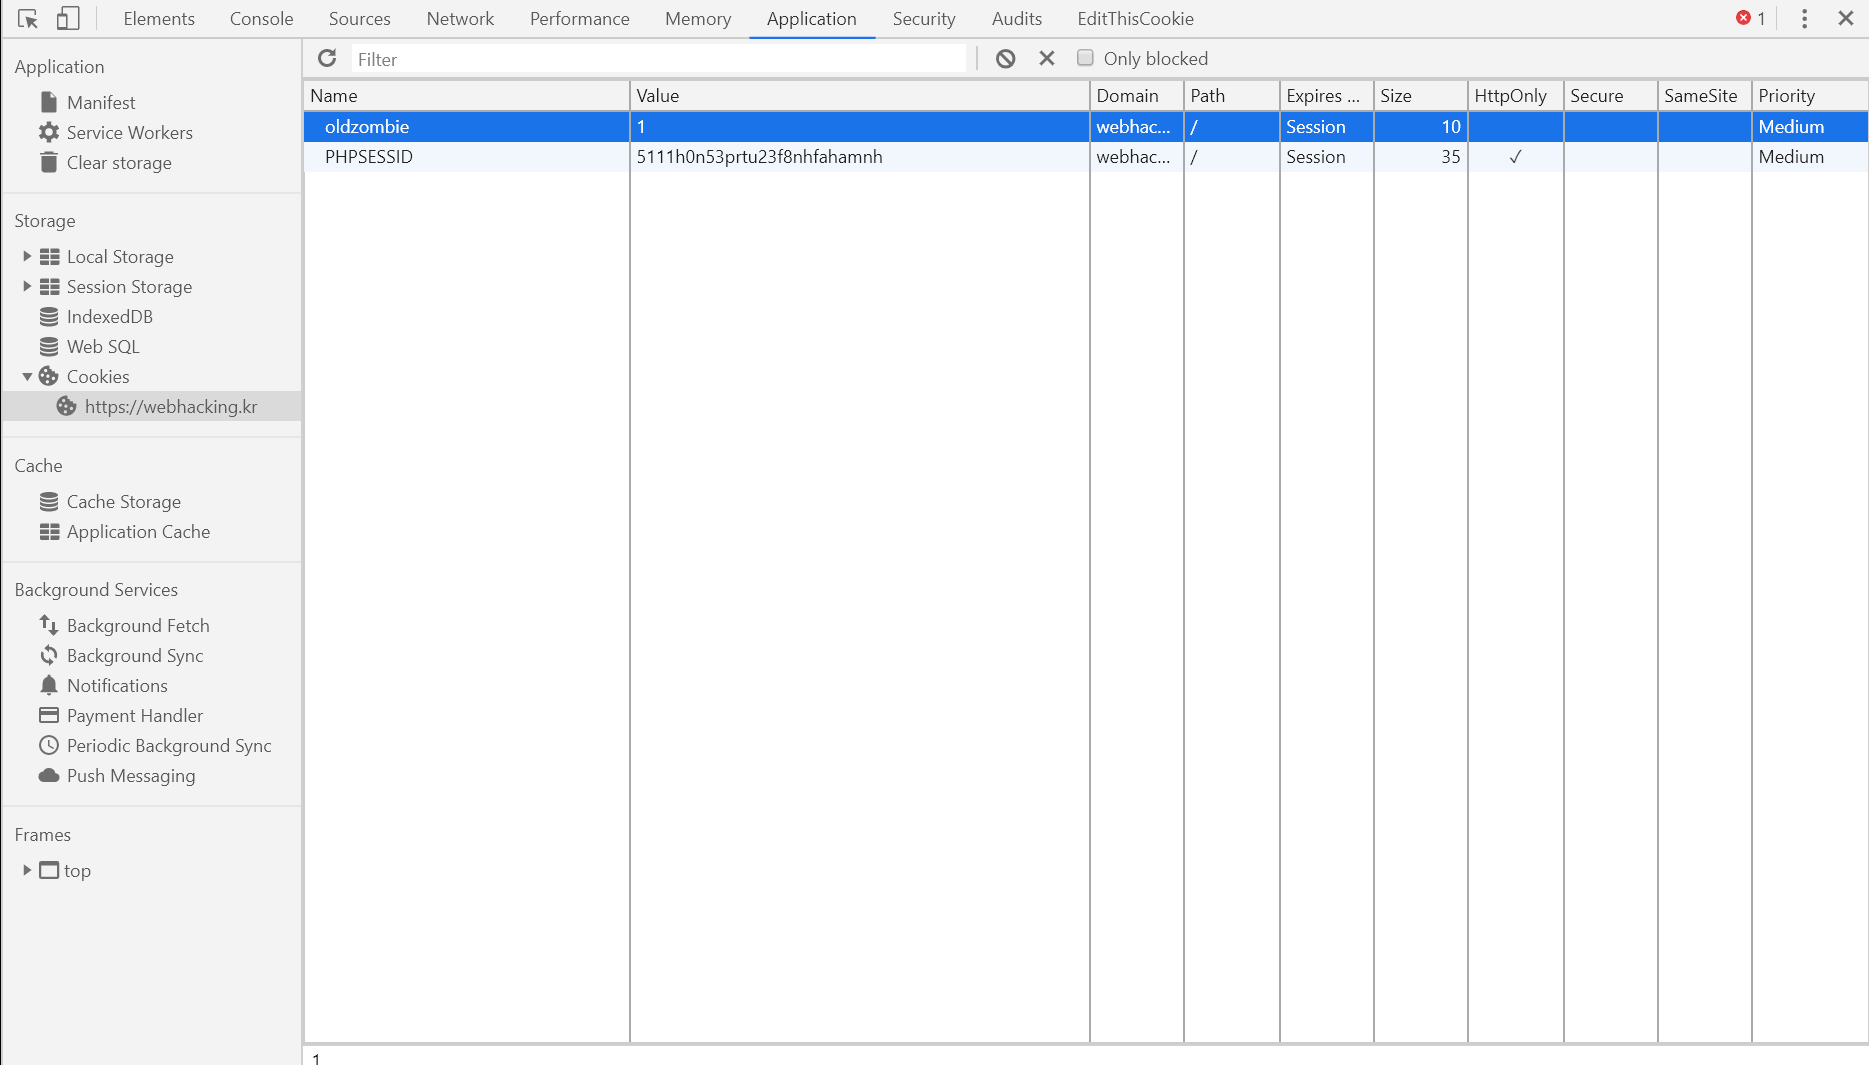Sort by the HttpOnly column header
The height and width of the screenshot is (1065, 1869).
tap(1515, 96)
